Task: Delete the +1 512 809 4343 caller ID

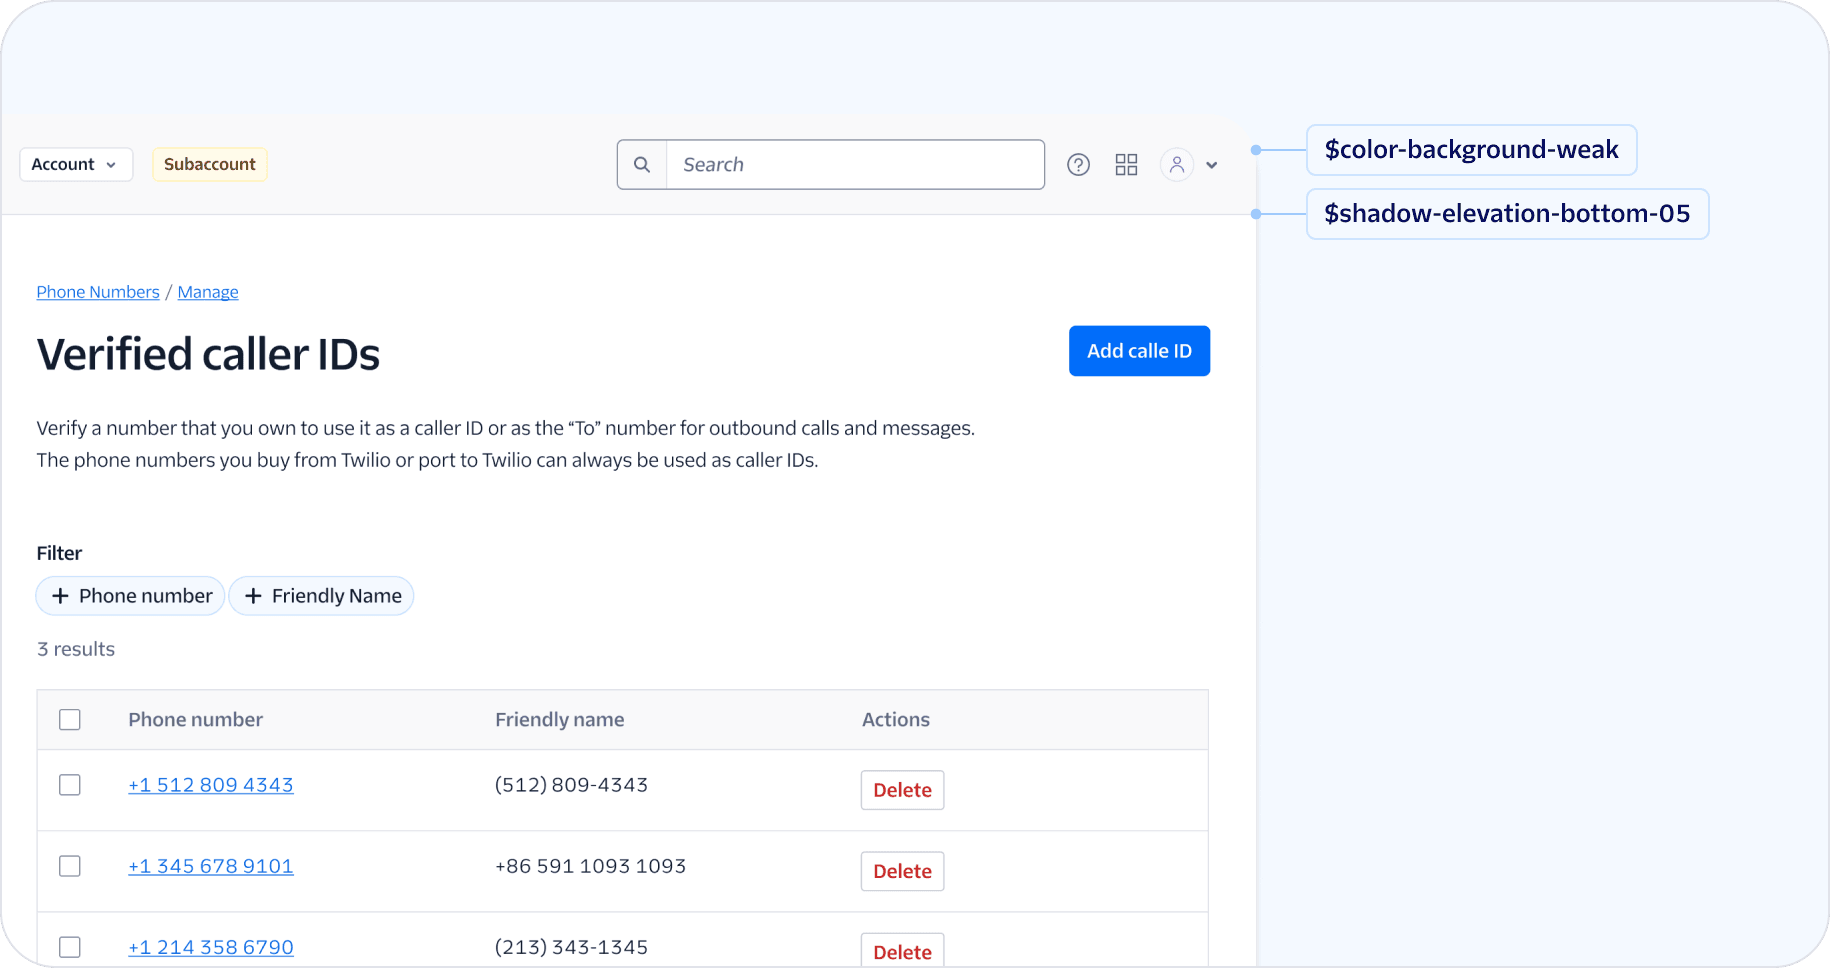Action: pyautogui.click(x=902, y=790)
